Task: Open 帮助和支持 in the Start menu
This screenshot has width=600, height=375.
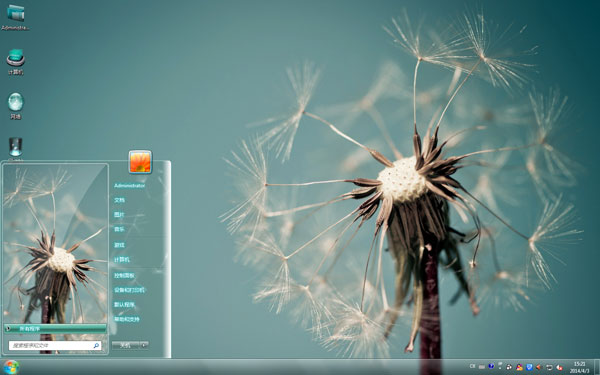Action: pos(127,319)
